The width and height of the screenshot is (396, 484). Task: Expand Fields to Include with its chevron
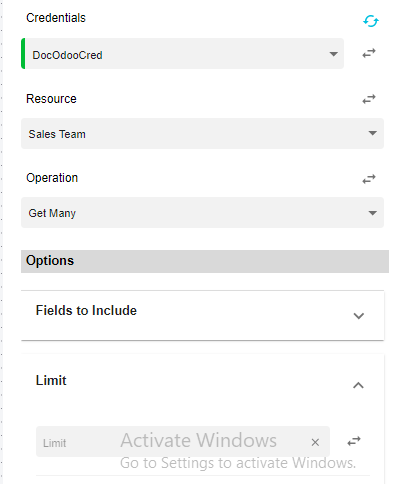coord(359,316)
